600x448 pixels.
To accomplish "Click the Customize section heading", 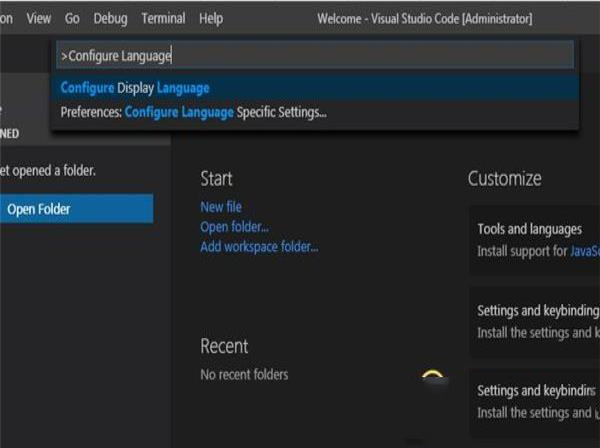I will (x=505, y=179).
